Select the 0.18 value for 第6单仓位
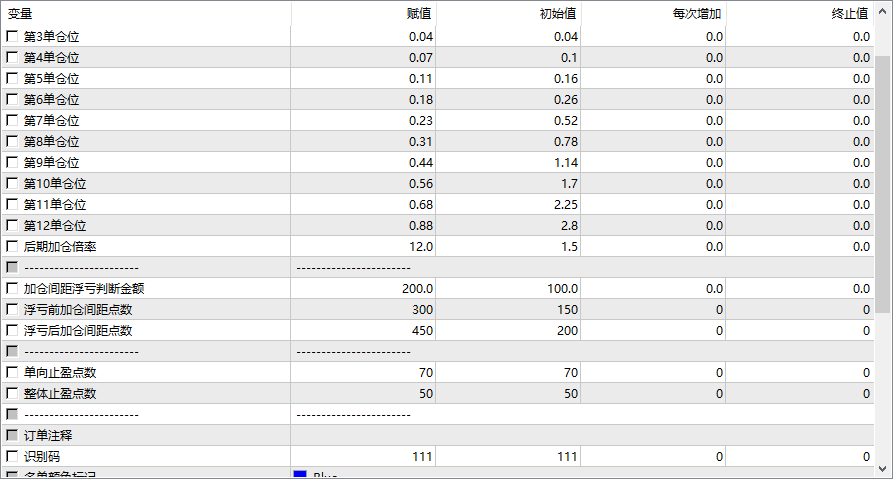Viewport: 893px width, 479px height. point(421,100)
